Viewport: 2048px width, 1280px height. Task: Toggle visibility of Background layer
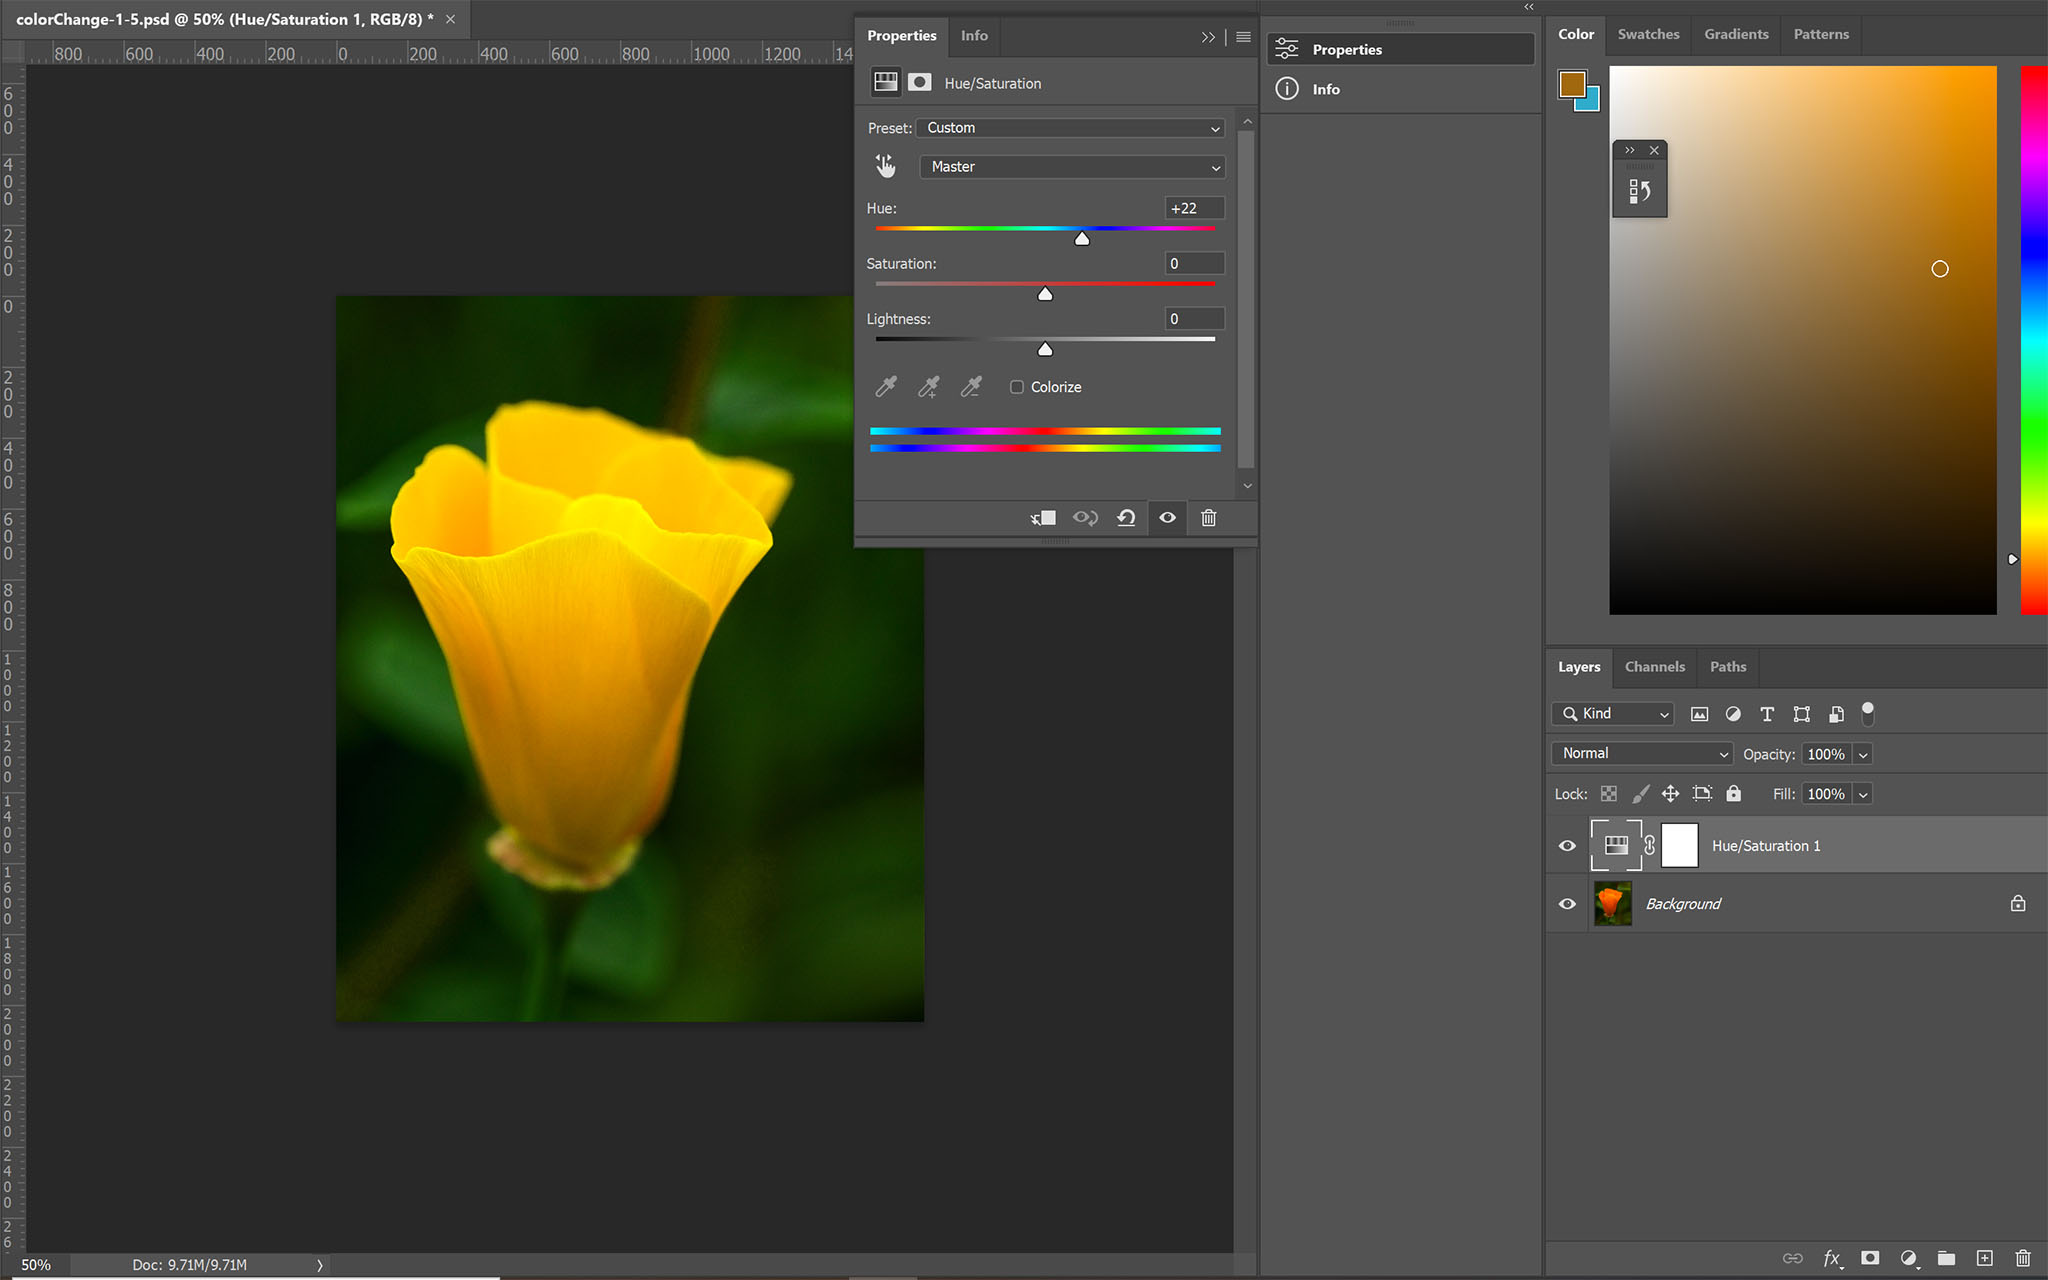(x=1567, y=904)
